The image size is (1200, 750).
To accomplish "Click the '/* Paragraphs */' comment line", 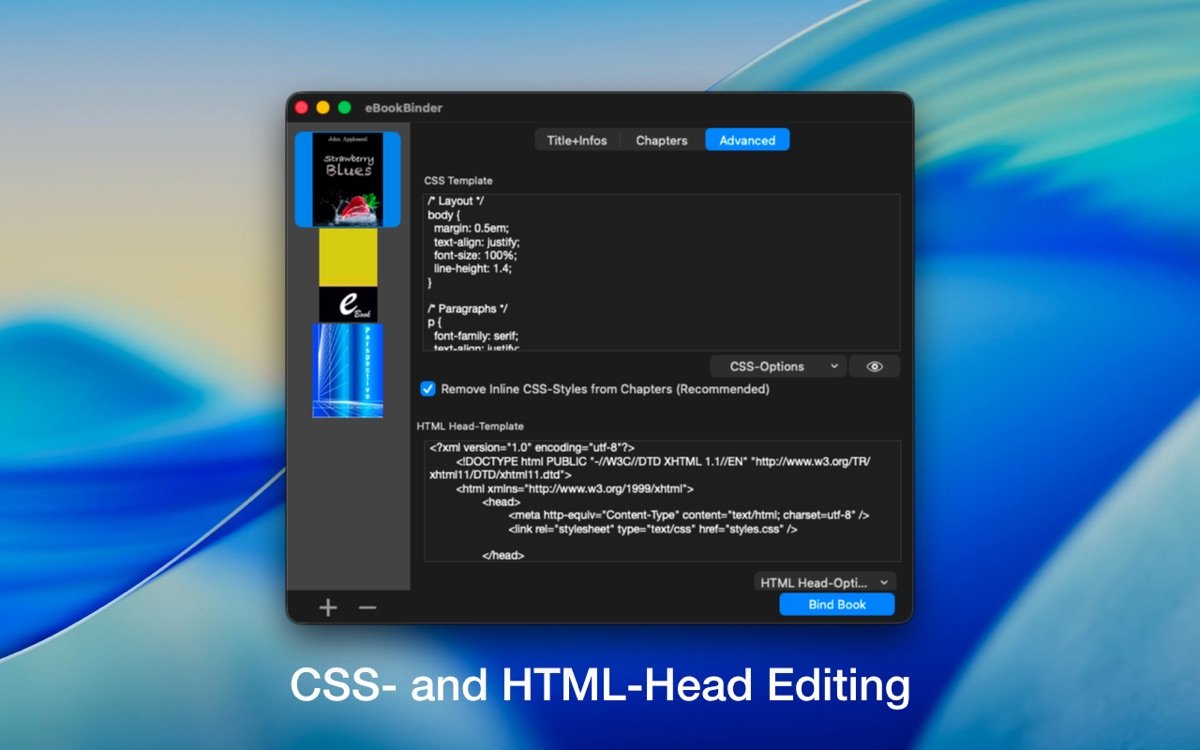I will [x=469, y=309].
